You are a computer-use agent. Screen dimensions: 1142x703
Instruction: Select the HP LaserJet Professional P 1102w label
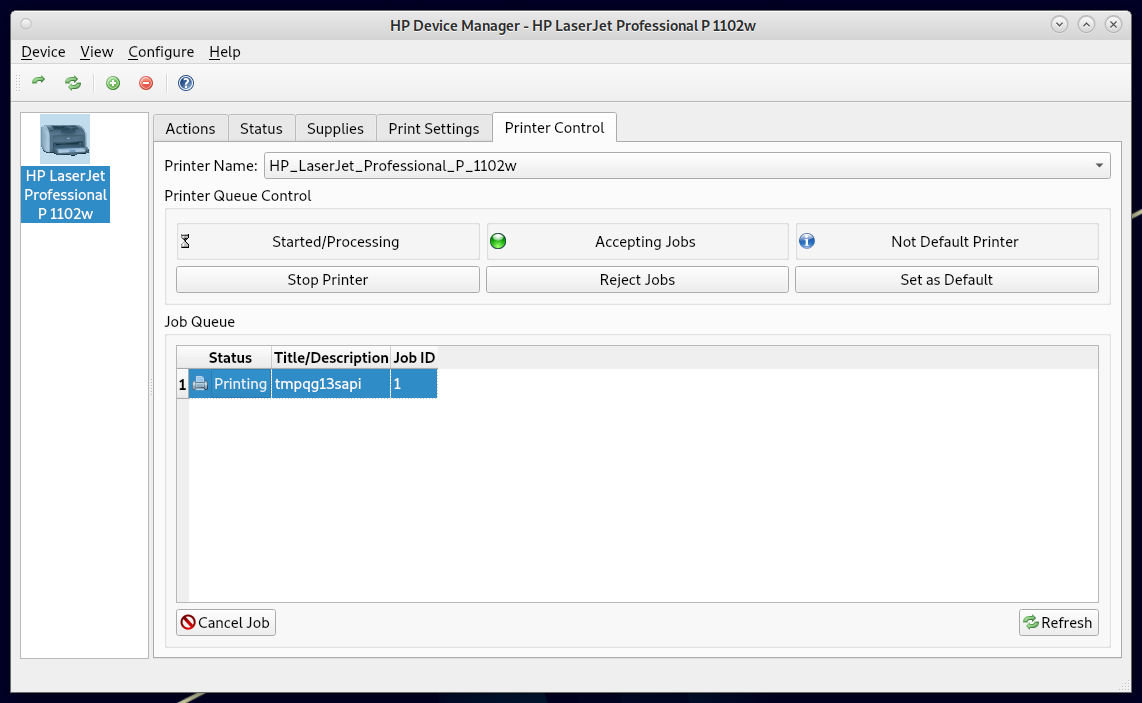tap(66, 195)
